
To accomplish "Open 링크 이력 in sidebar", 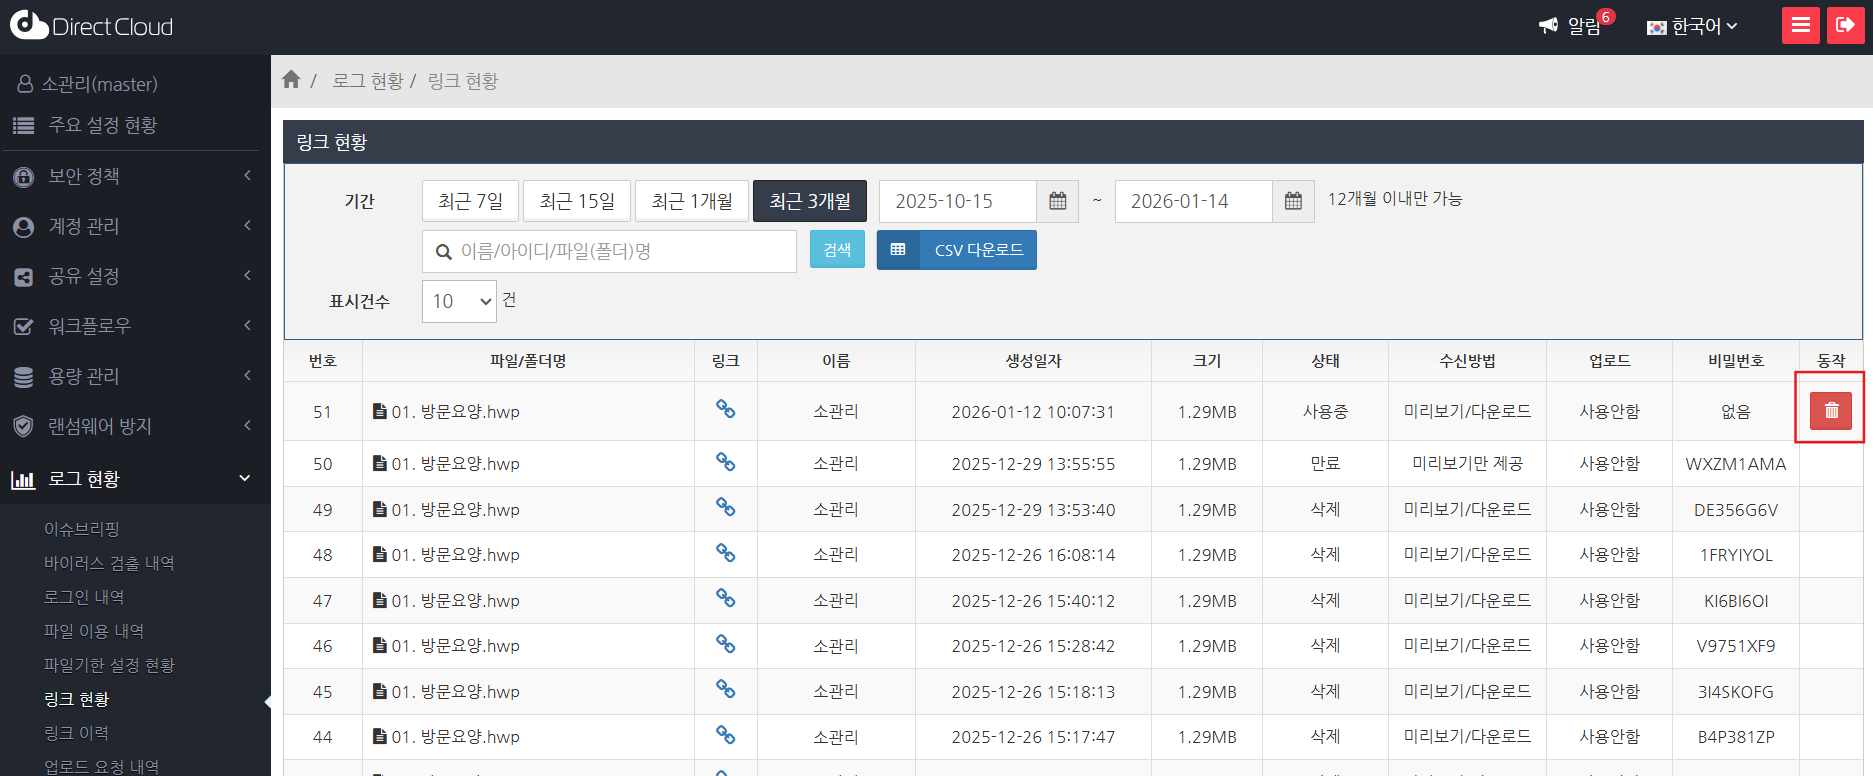I will 76,733.
